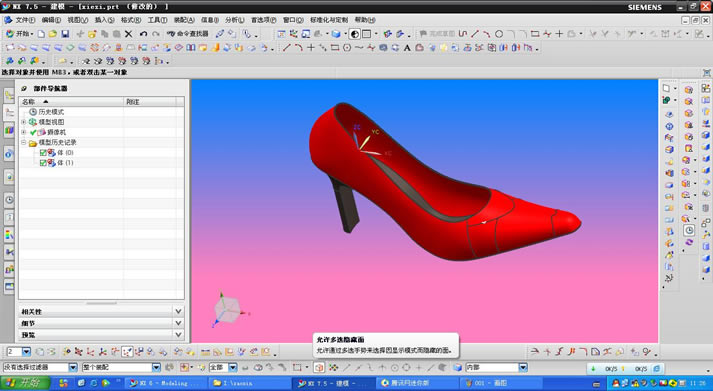Click the Redo arrow icon
Viewport: 713px width, 391px height.
pyautogui.click(x=156, y=34)
